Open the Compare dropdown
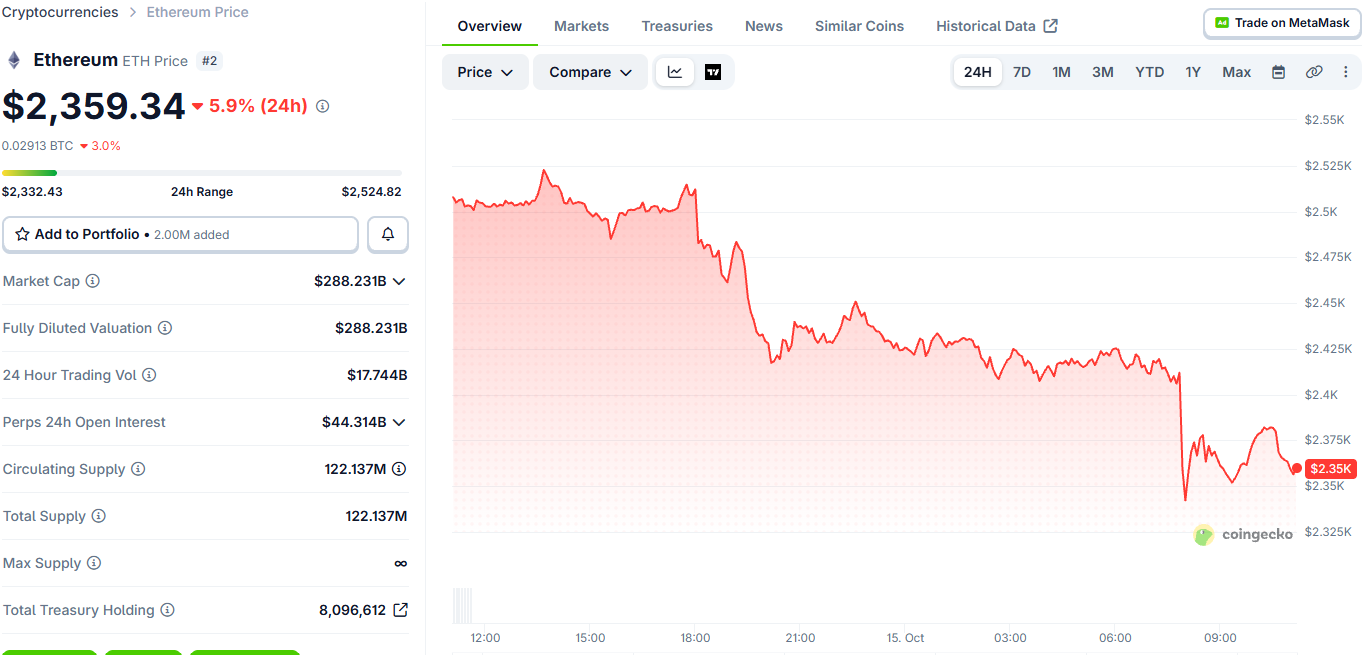This screenshot has height=655, width=1372. 590,72
